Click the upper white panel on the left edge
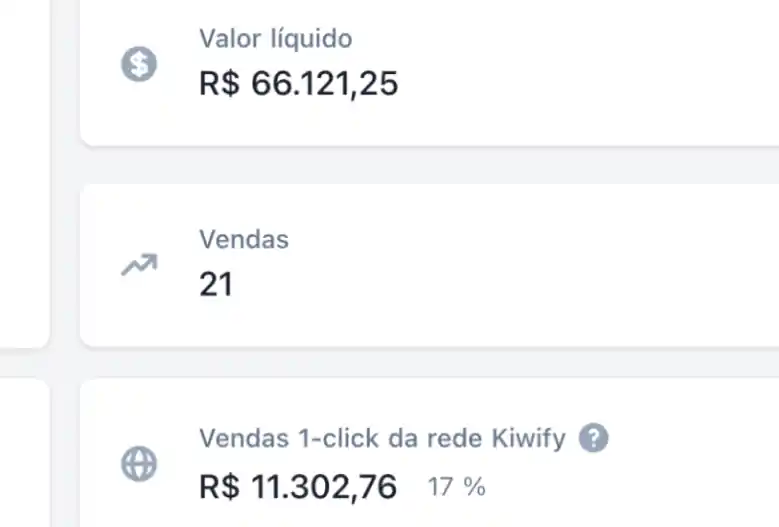The height and width of the screenshot is (527, 779). pos(22,170)
